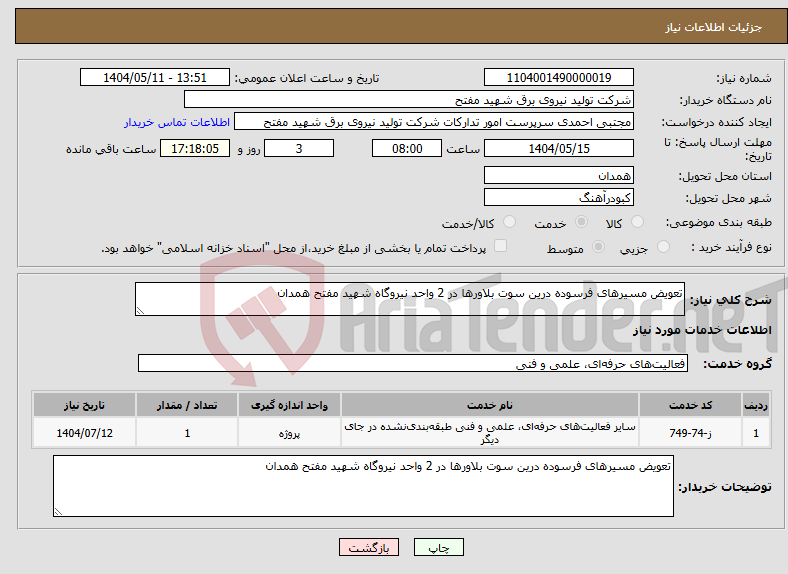Click the تاریخ نیاز column header
The height and width of the screenshot is (574, 788).
tap(84, 405)
